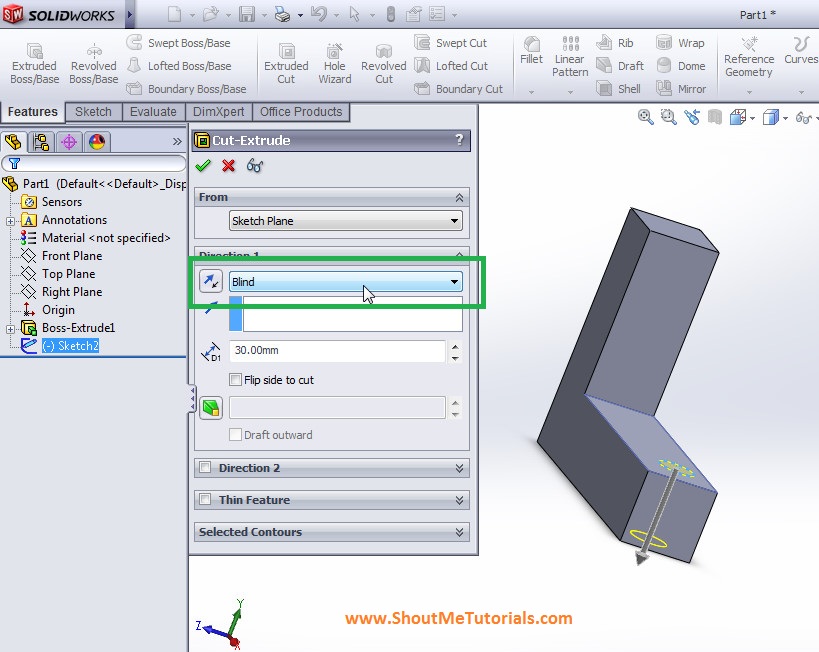This screenshot has height=652, width=819.
Task: Choose Swept Boss/Base feature
Action: pos(179,43)
